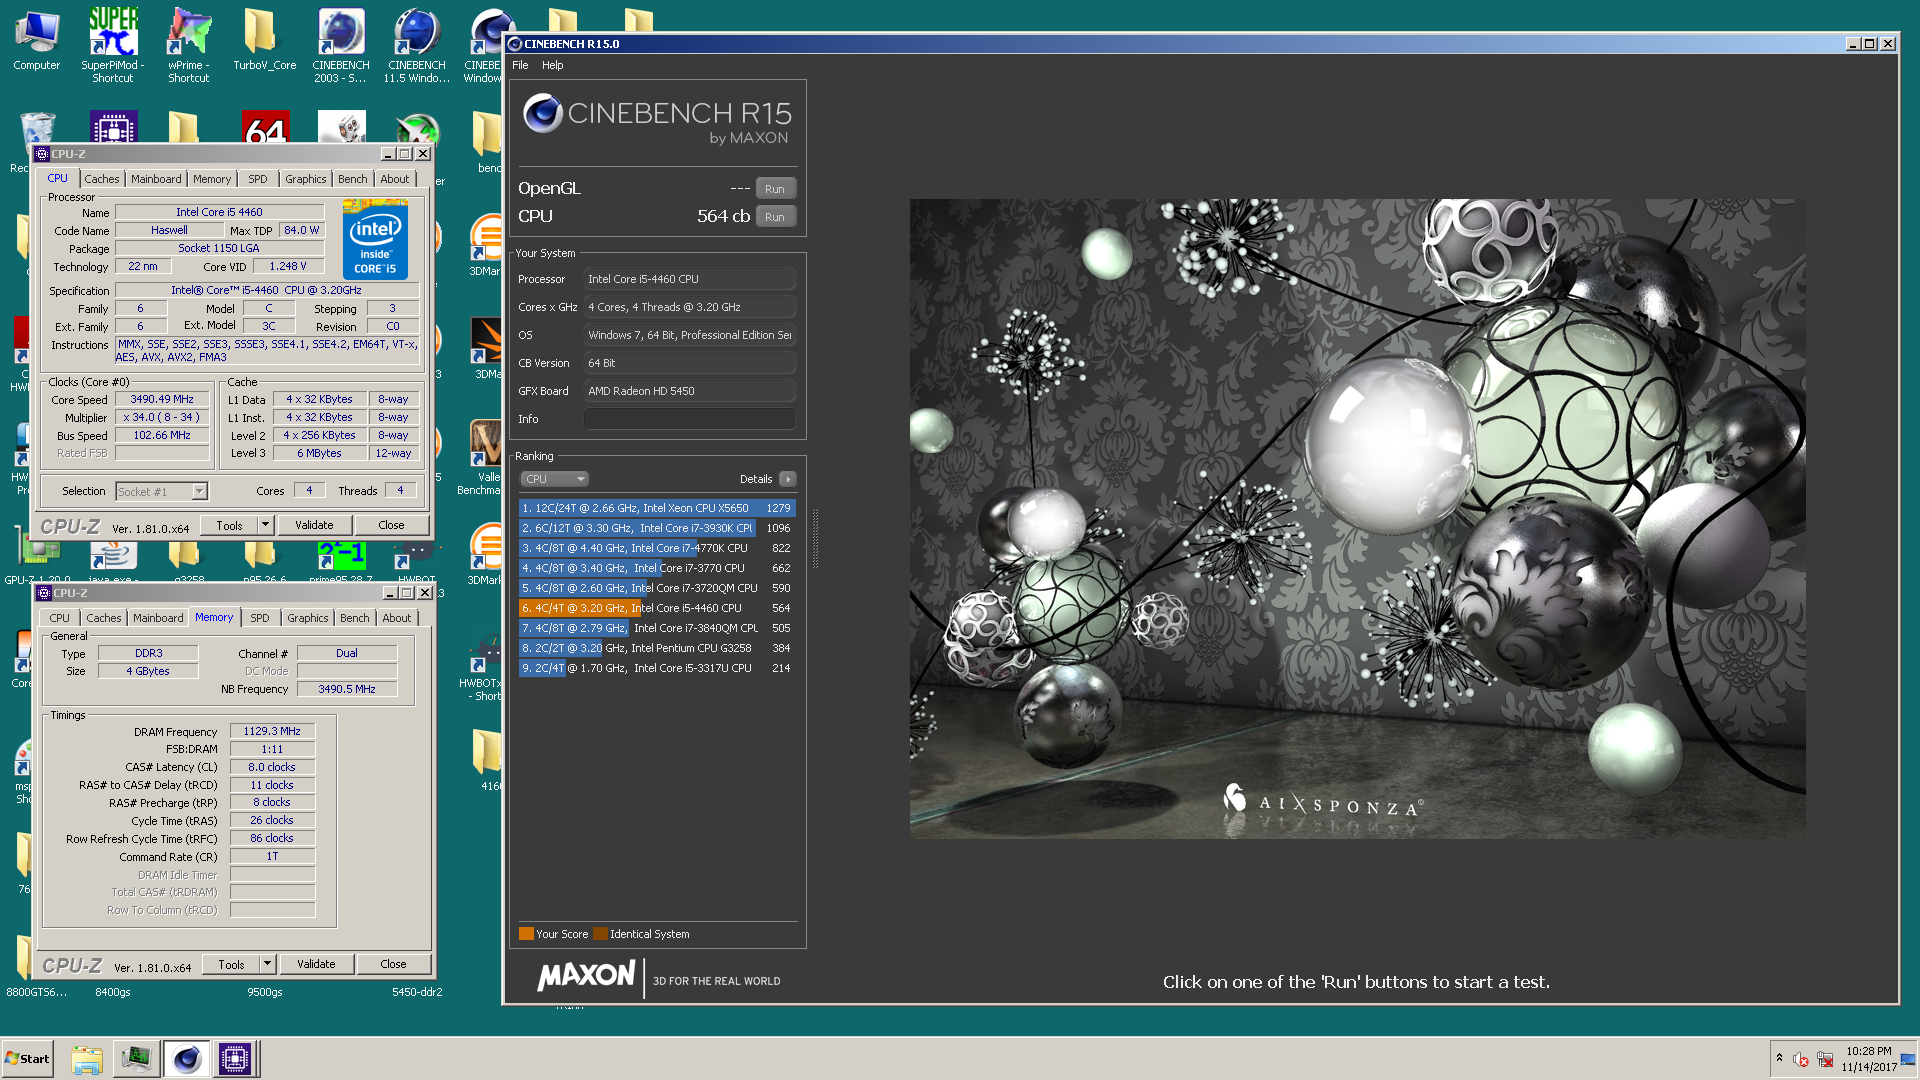
Task: Click the panel splitter handle beside the ranking list
Action: [816, 538]
